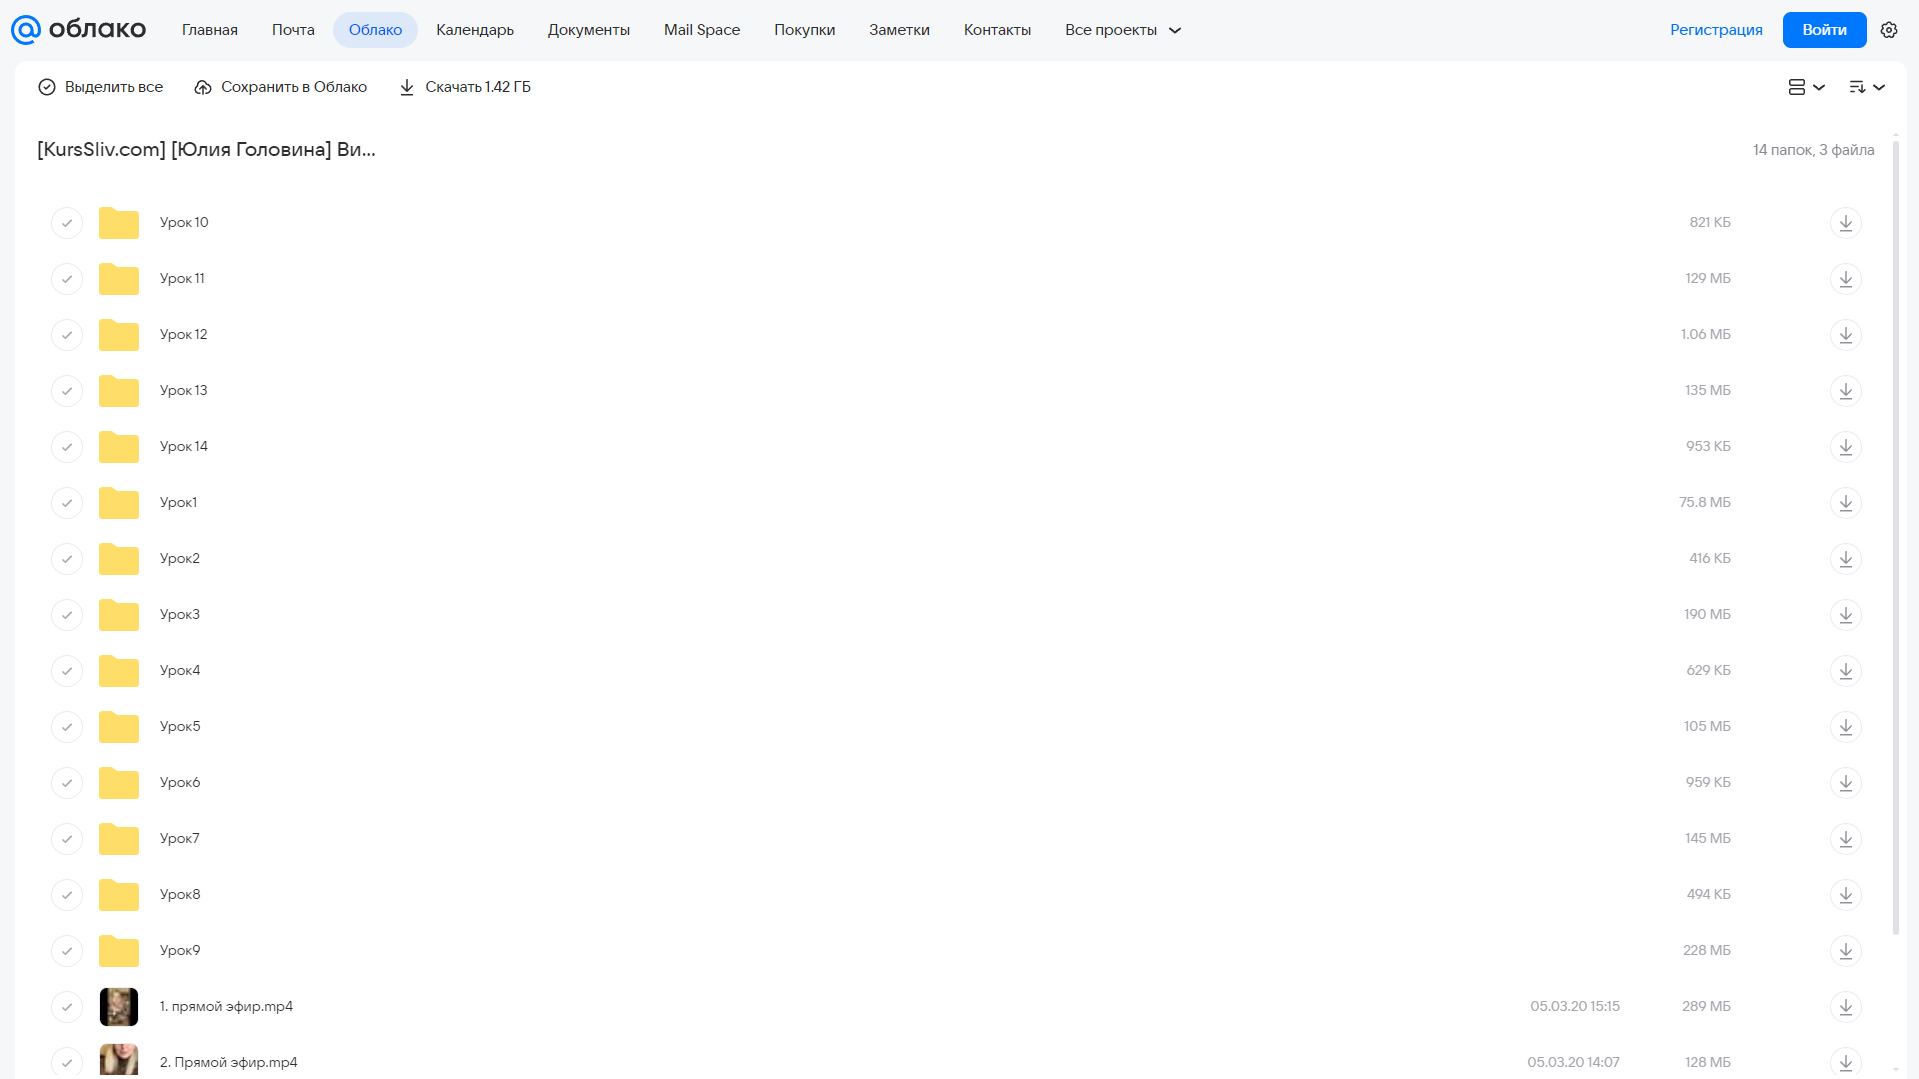Click the Войти button
This screenshot has height=1079, width=1919.
pyautogui.click(x=1824, y=30)
